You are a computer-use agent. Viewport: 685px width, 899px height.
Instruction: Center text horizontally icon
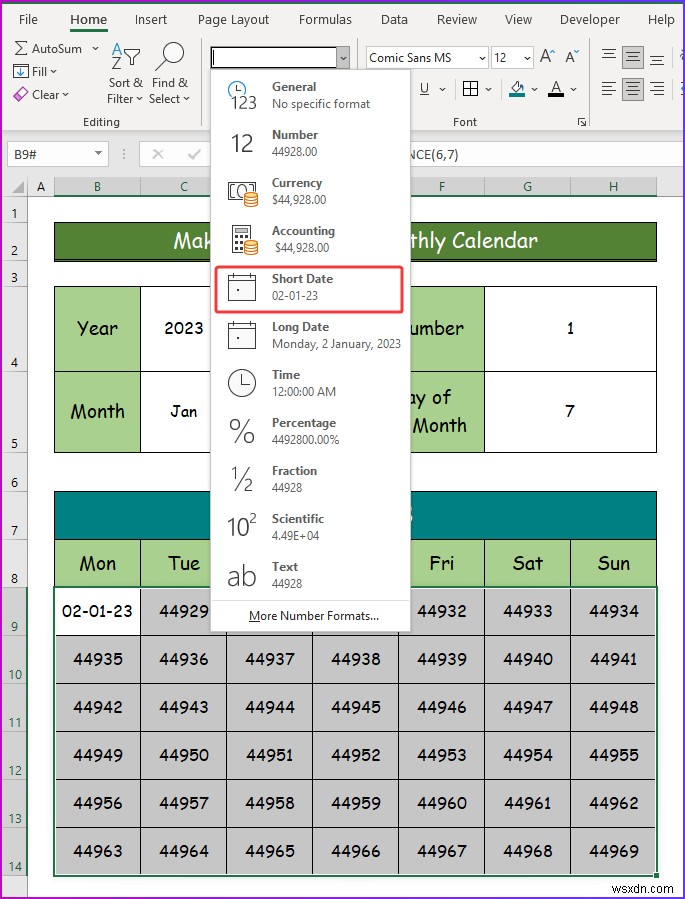[633, 89]
